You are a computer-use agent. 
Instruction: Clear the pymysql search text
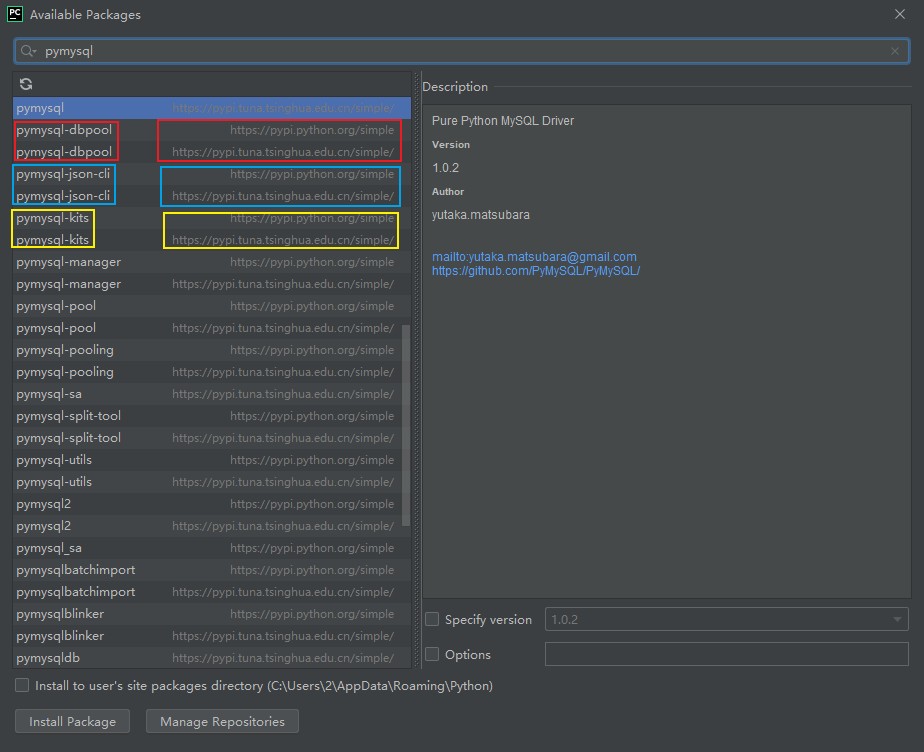tap(895, 51)
